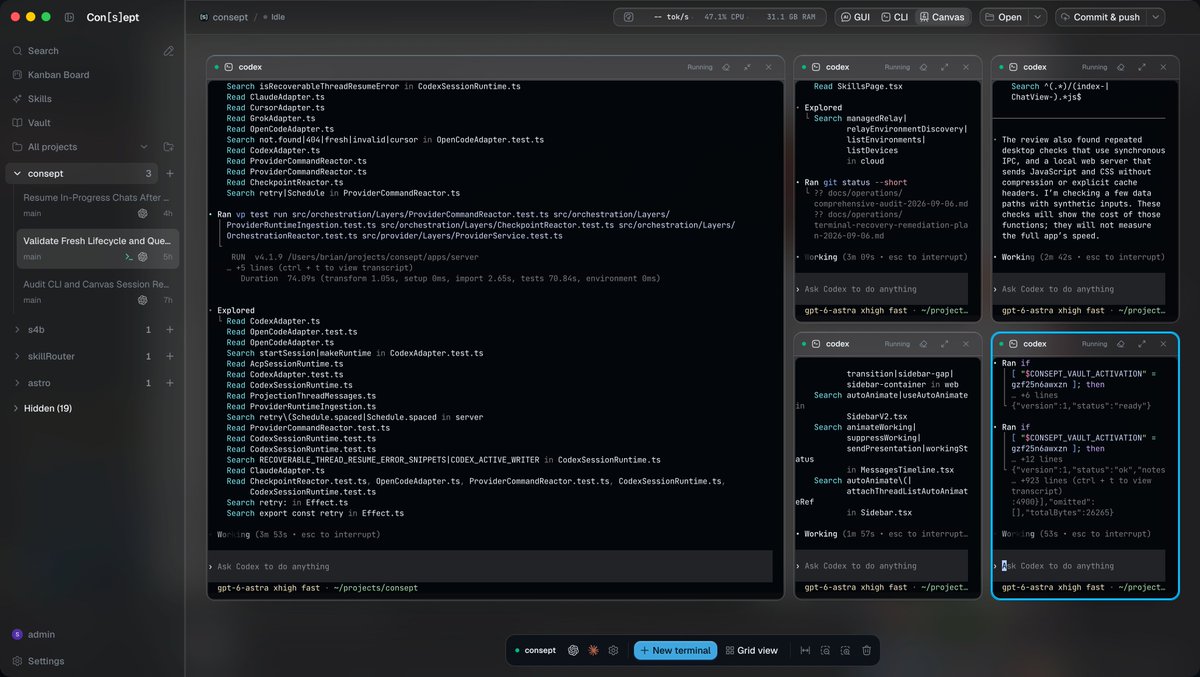Select the Validate Fresh Lifecycle thread
Viewport: 1200px width, 677px height.
pos(98,248)
